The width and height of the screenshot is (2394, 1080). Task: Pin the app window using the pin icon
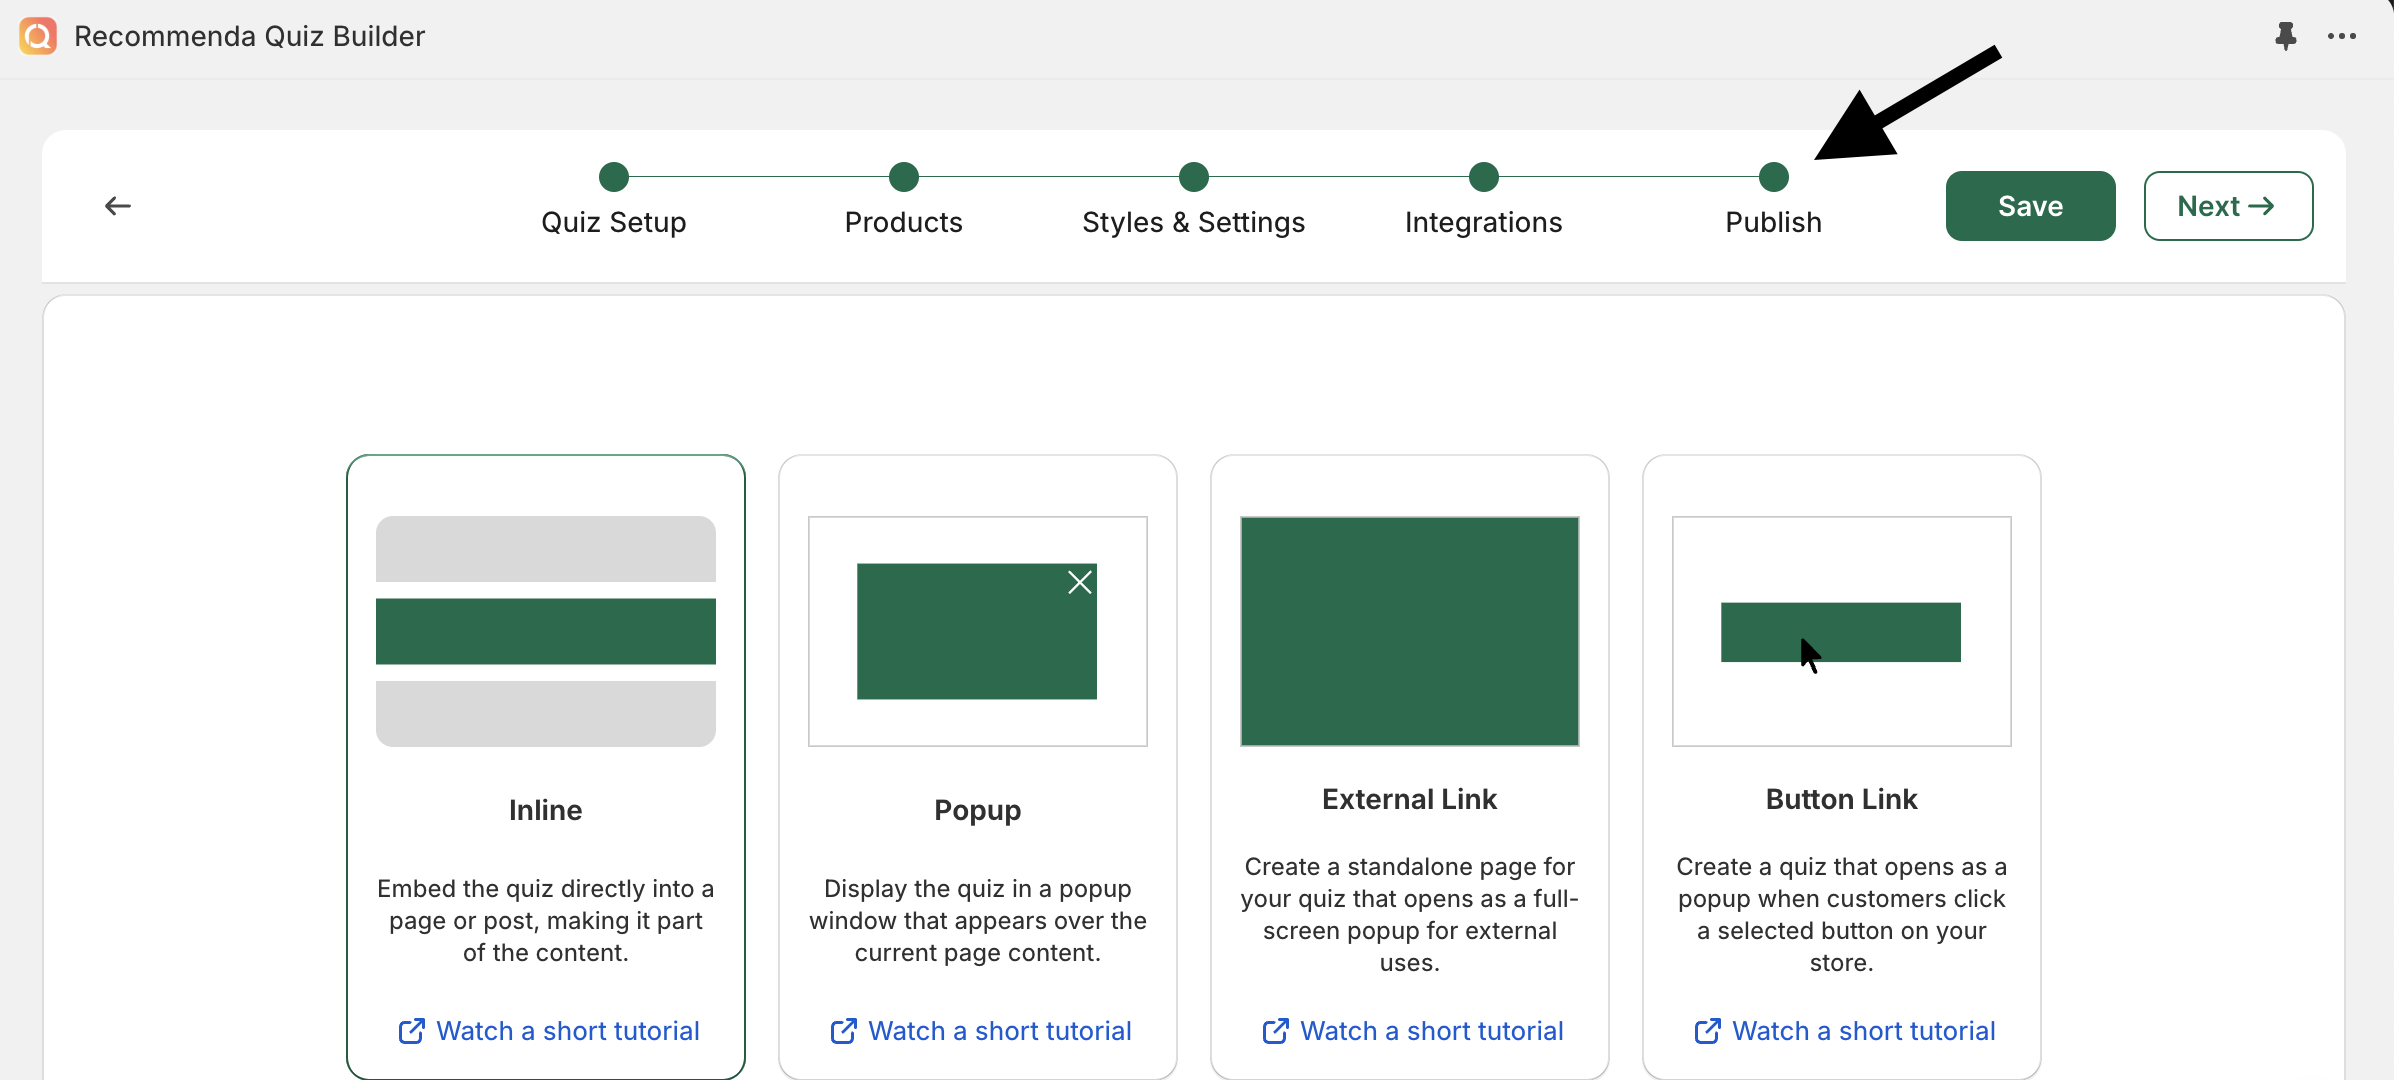tap(2286, 36)
